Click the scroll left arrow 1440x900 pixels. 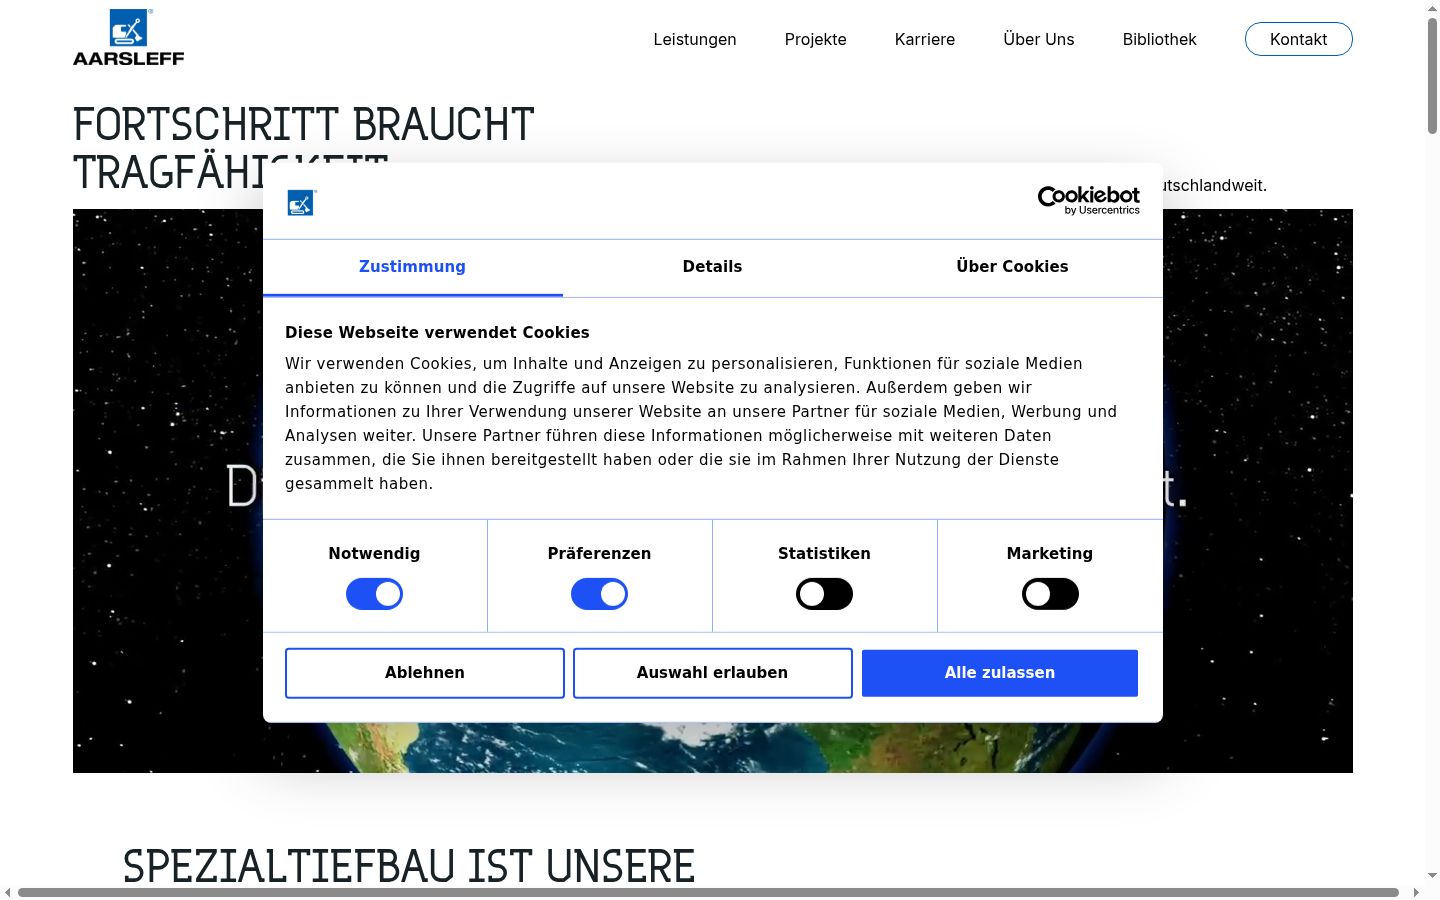pyautogui.click(x=8, y=892)
